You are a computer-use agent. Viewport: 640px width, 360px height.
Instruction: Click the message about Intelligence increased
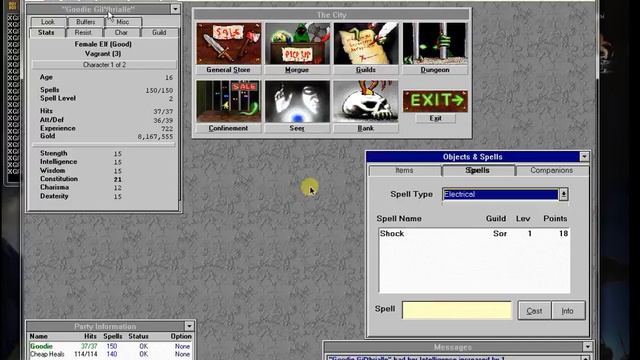tap(416, 358)
